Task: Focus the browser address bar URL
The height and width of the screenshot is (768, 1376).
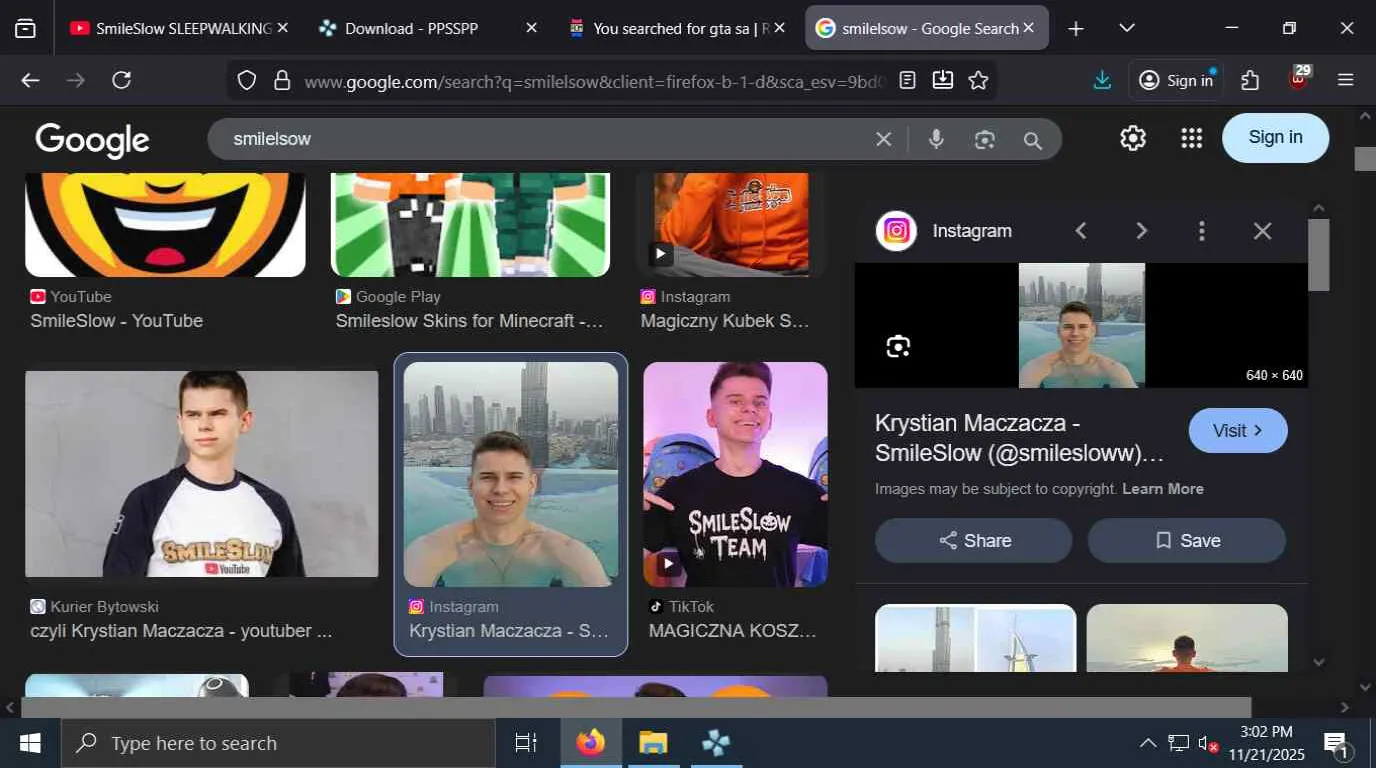Action: click(x=594, y=81)
